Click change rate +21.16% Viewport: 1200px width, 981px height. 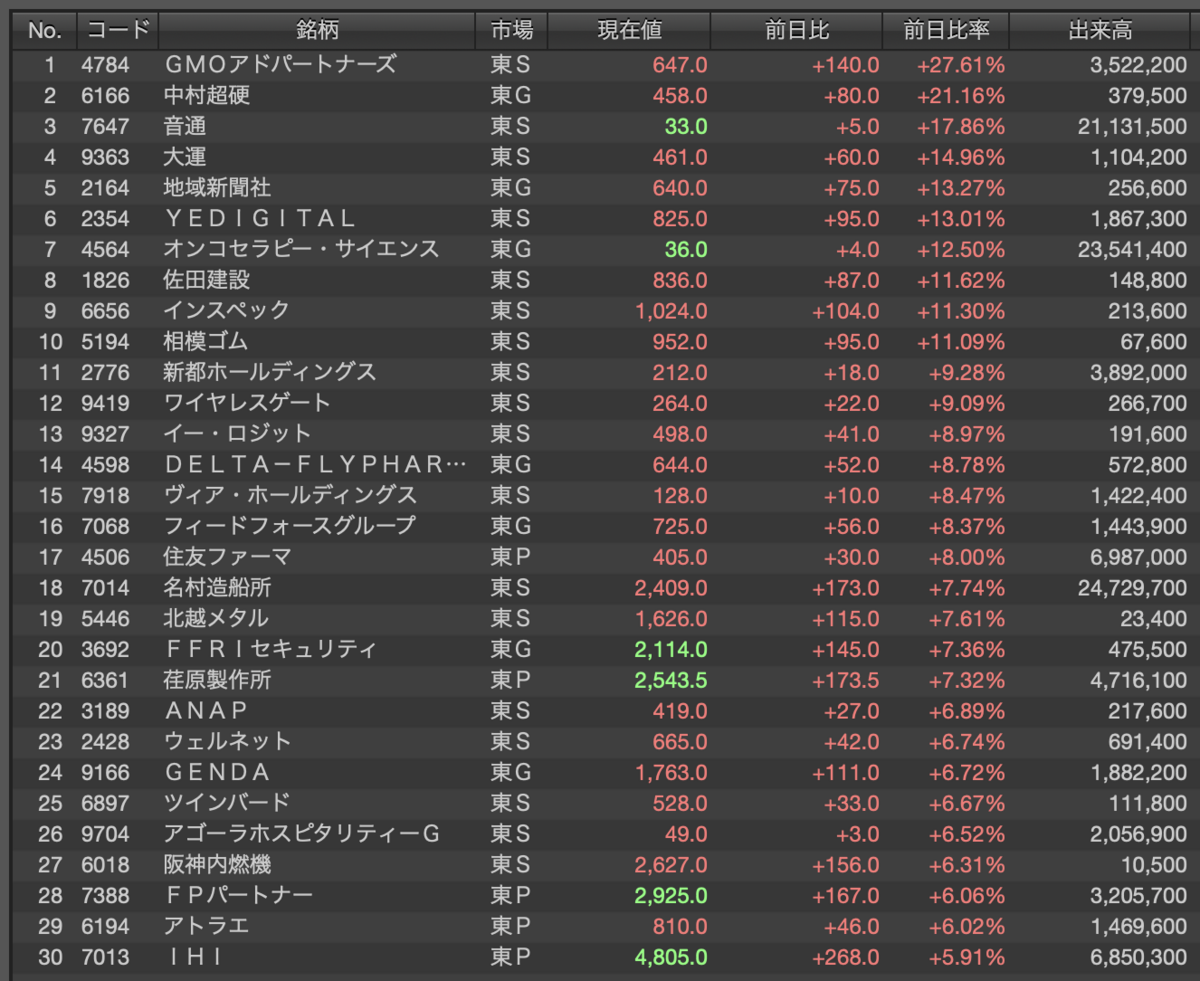961,96
